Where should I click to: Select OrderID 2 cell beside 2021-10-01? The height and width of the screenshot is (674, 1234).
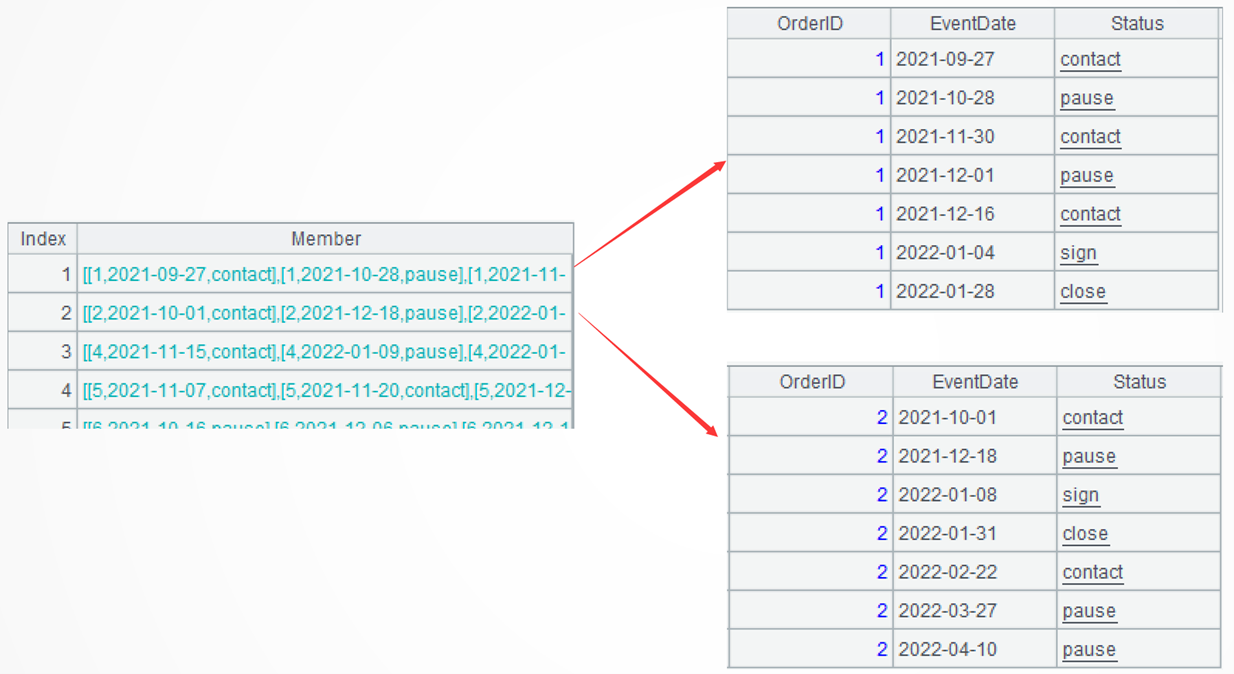(811, 417)
